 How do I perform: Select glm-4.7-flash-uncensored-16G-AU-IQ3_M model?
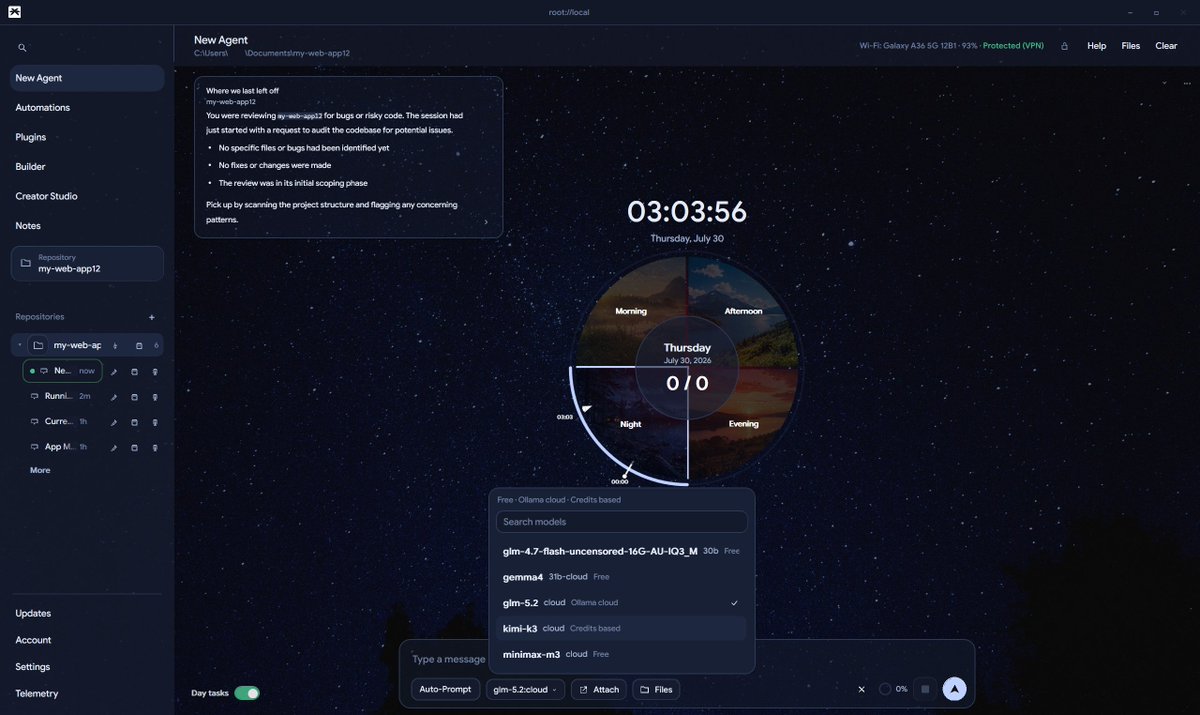pos(622,551)
